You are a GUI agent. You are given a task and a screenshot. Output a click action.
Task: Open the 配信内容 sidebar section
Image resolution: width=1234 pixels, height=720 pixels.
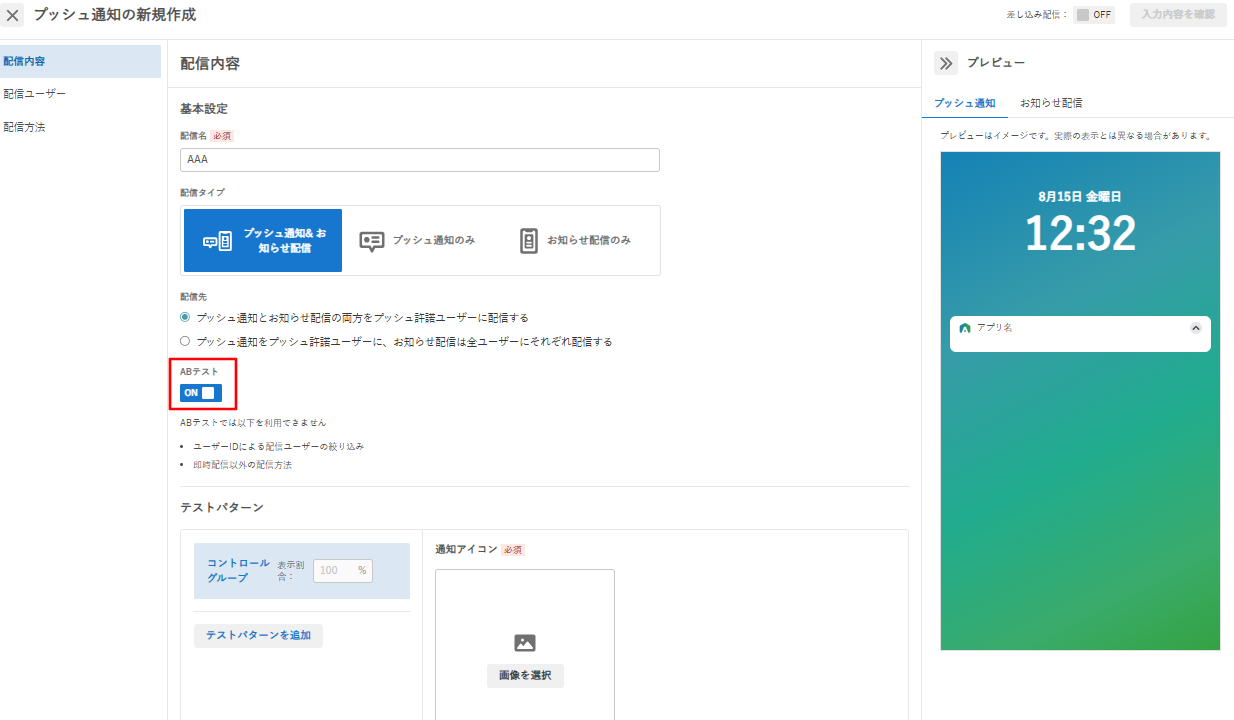pyautogui.click(x=80, y=61)
